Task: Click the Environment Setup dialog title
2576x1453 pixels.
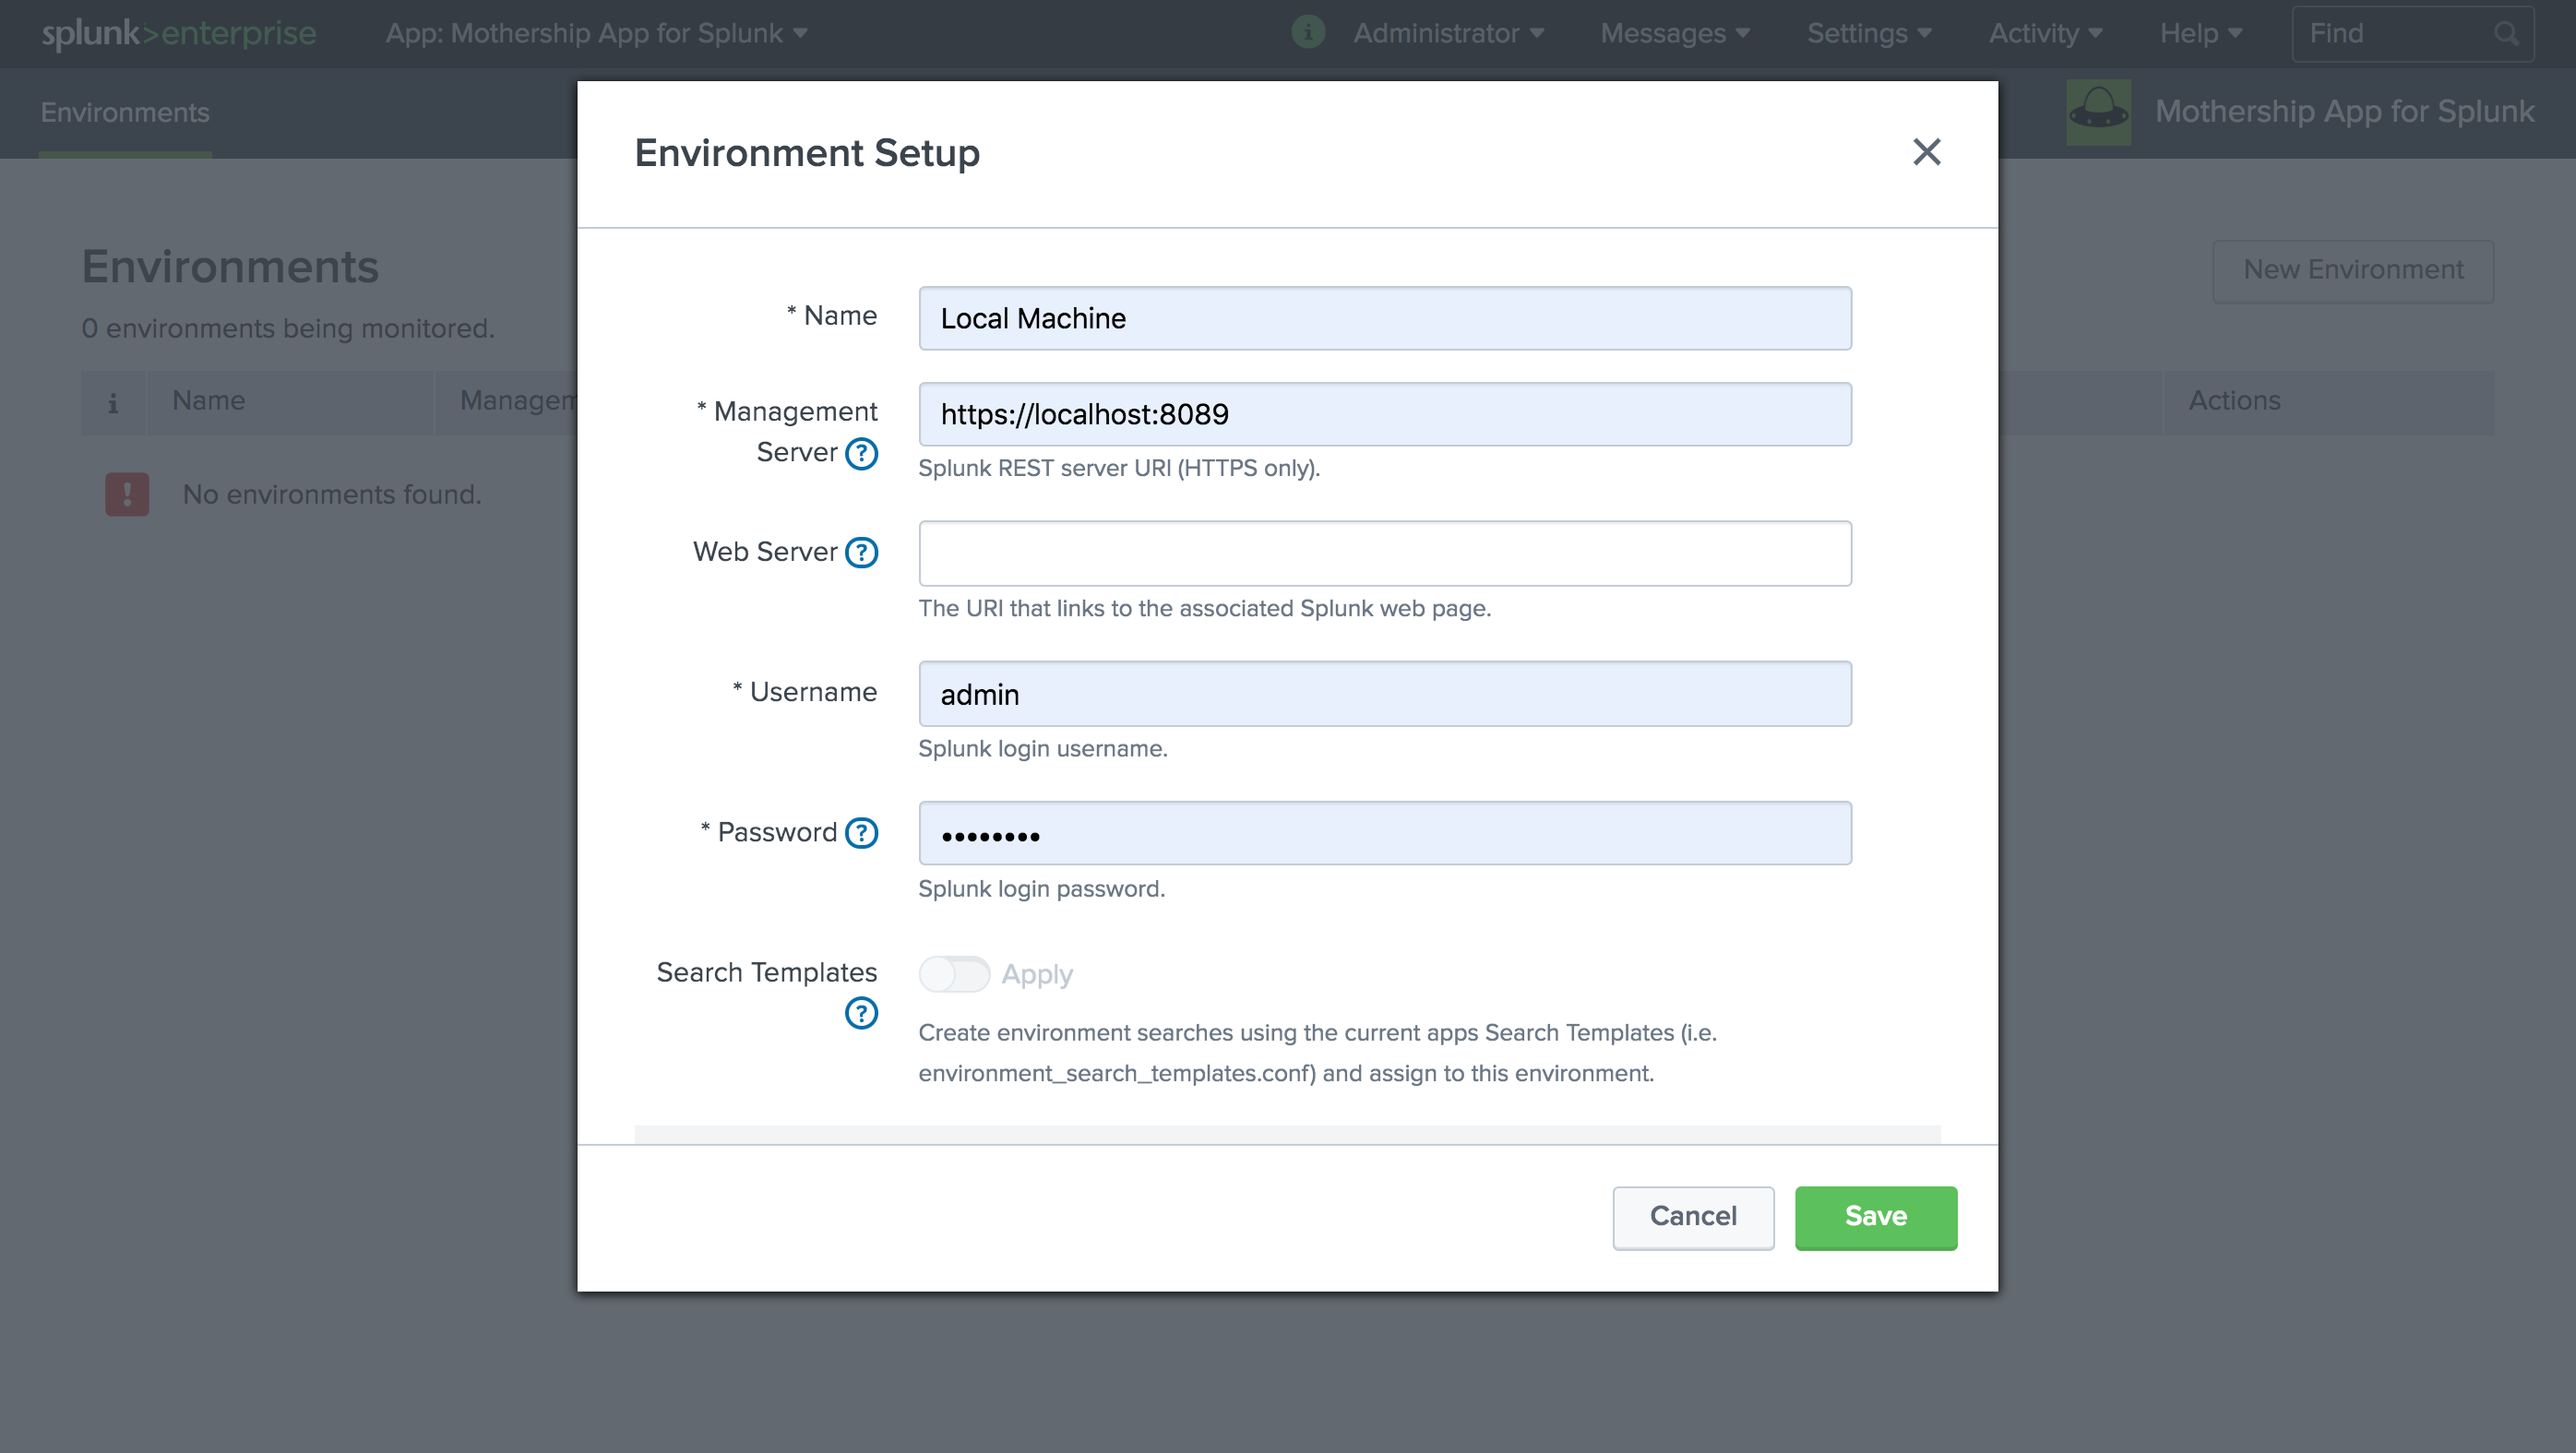Action: (807, 152)
